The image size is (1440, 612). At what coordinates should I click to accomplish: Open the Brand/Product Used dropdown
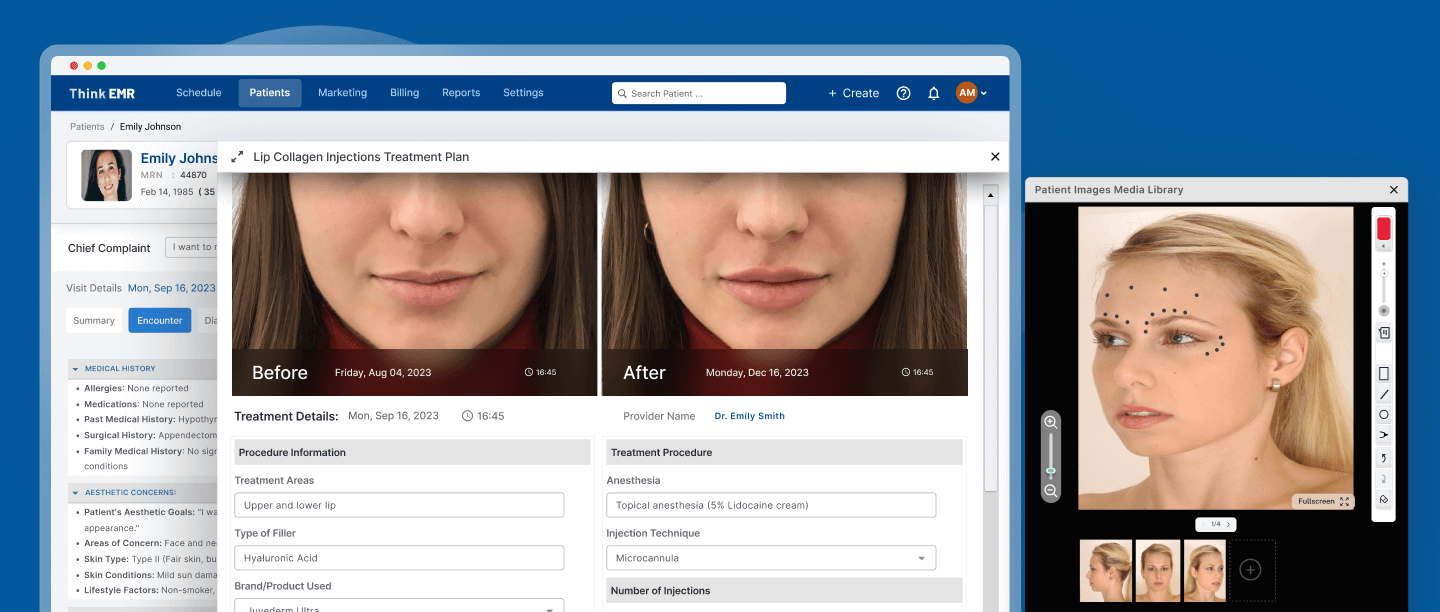[x=399, y=607]
